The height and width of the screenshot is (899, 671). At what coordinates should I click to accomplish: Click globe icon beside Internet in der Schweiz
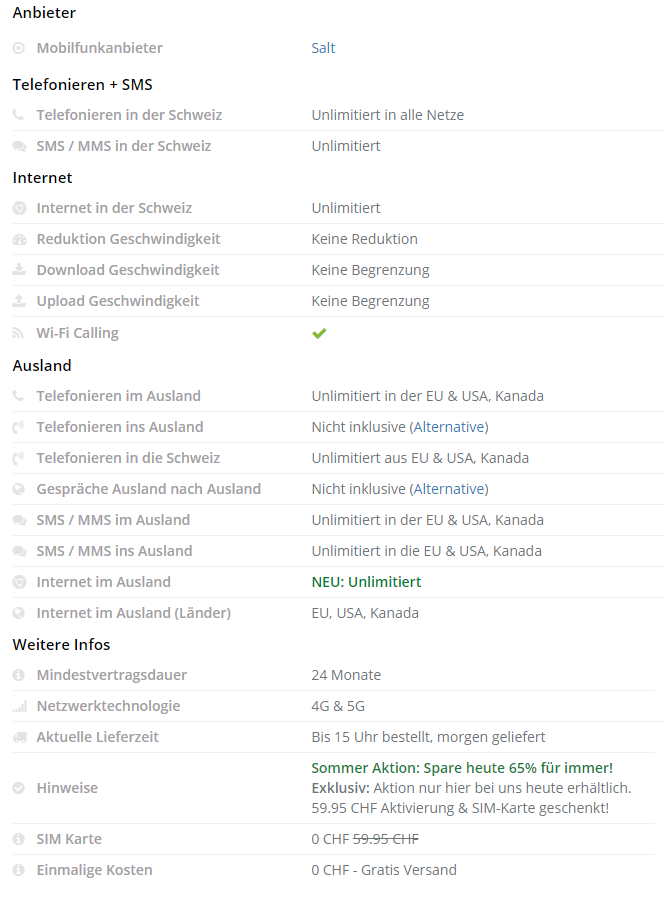click(x=19, y=208)
